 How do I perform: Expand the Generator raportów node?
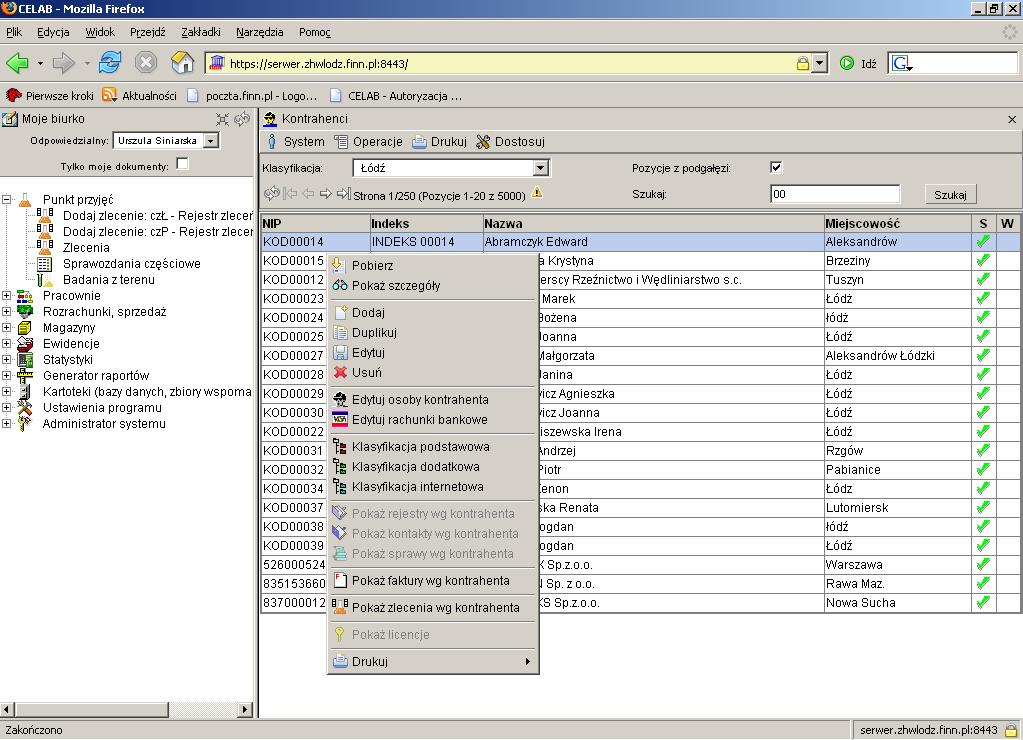pyautogui.click(x=7, y=376)
